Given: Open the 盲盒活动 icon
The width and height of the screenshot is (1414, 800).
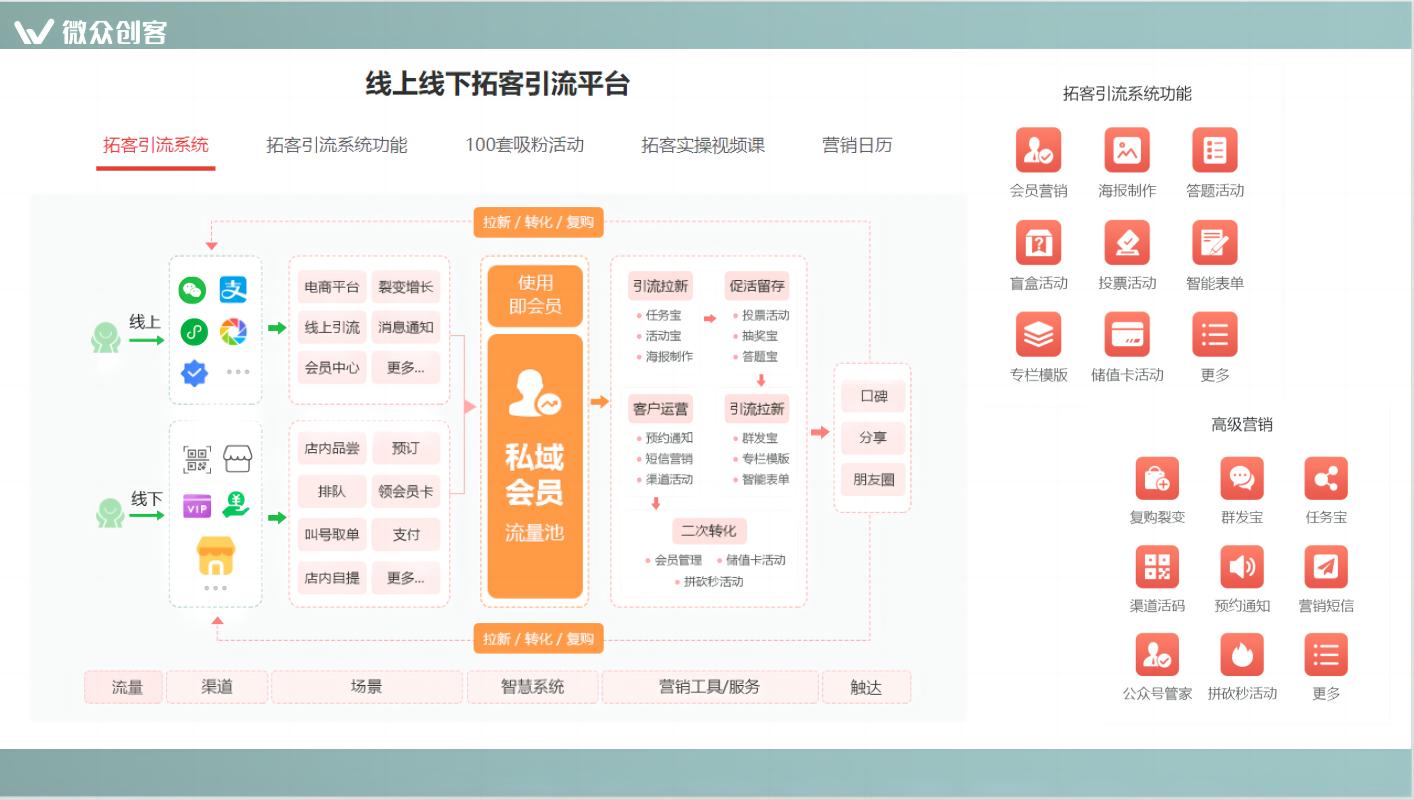Looking at the screenshot, I should (x=1038, y=242).
